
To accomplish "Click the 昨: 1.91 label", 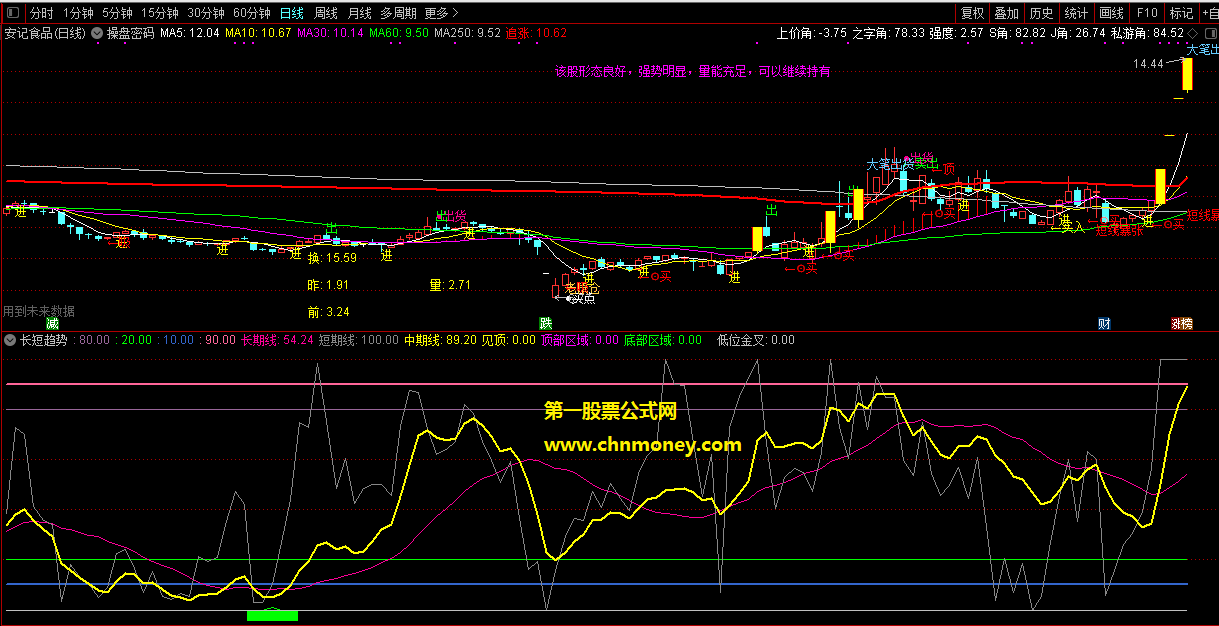I will [328, 285].
